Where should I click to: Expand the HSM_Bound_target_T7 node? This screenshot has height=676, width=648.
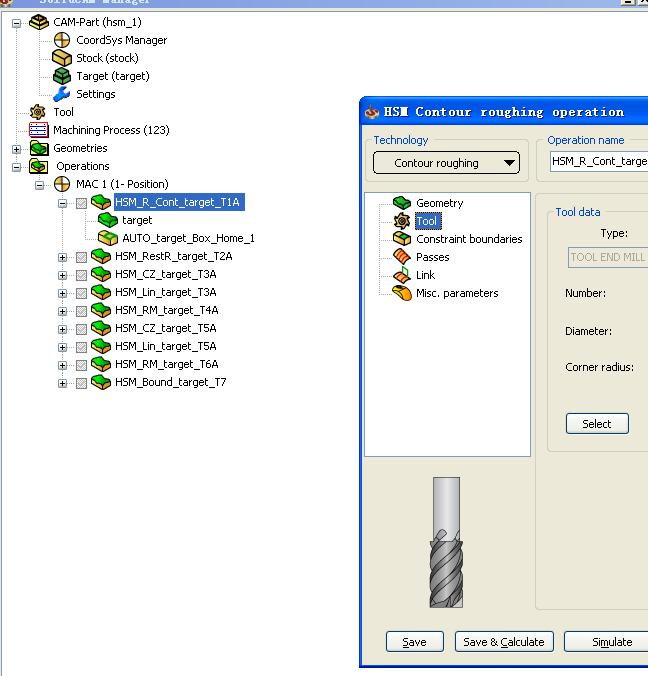pos(63,383)
